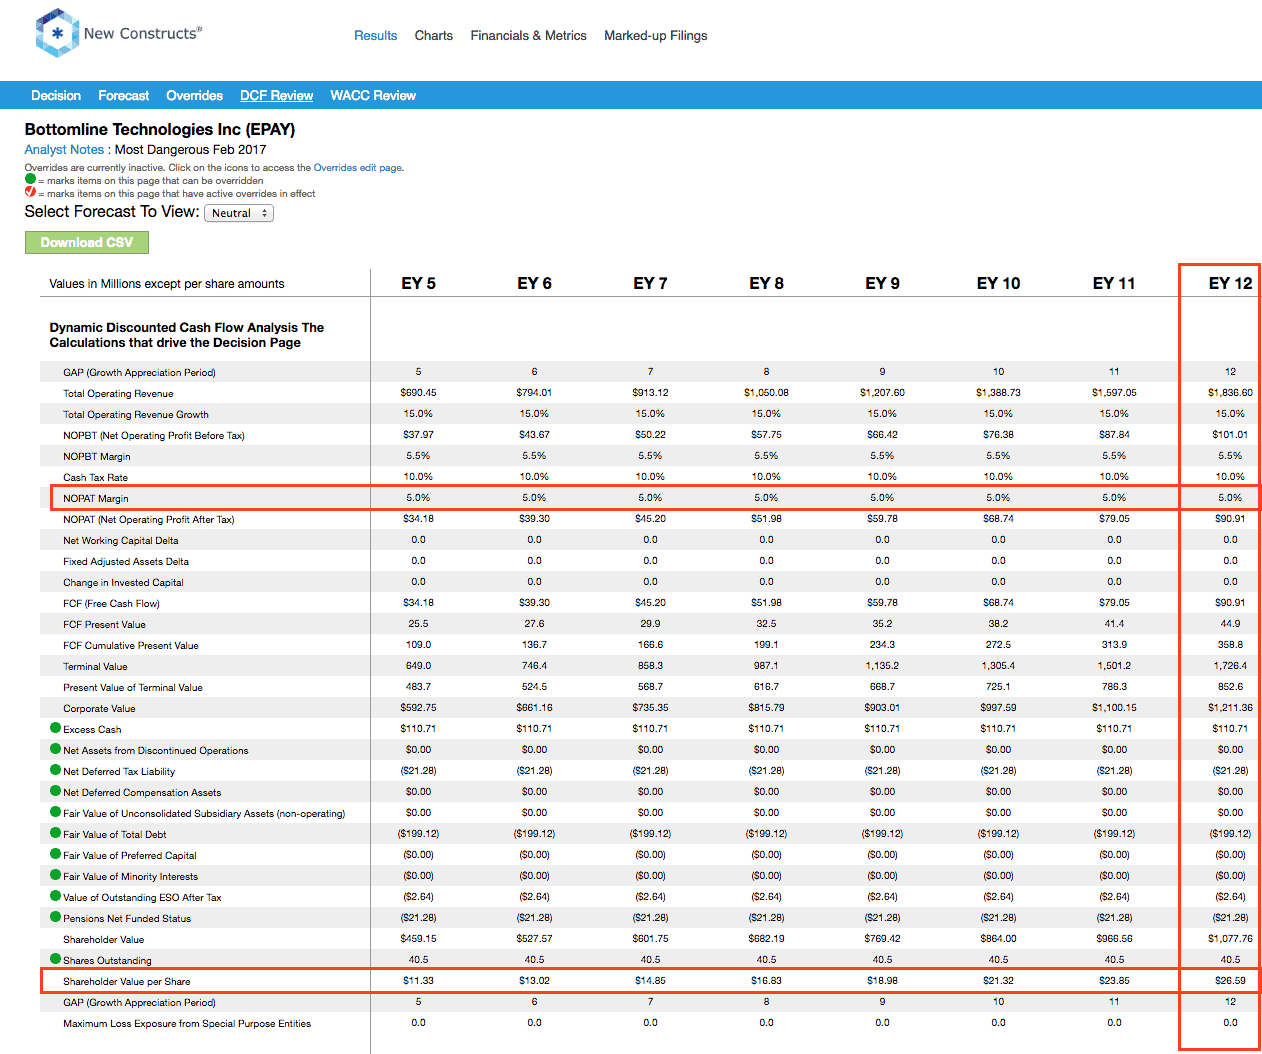Viewport: 1262px width, 1054px height.
Task: Click the EY 5 column header
Action: 419,283
